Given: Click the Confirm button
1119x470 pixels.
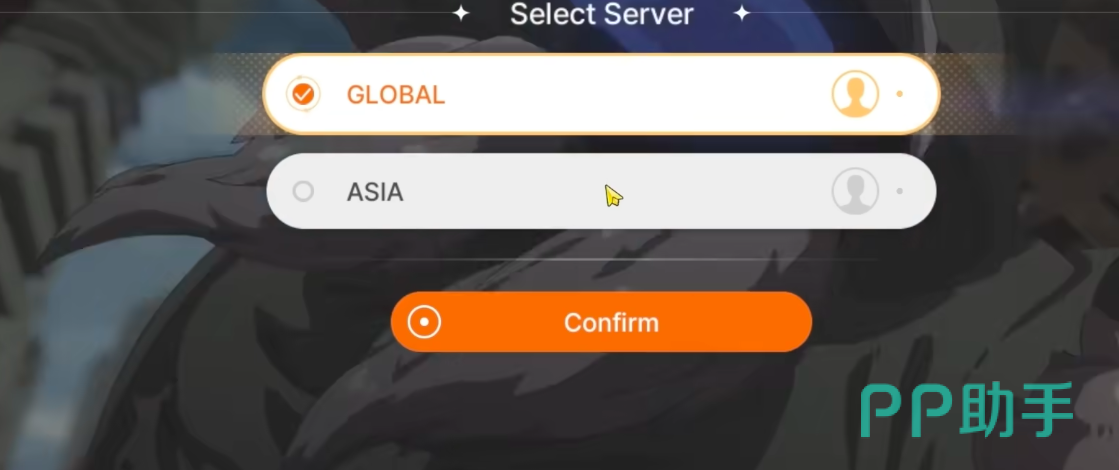Looking at the screenshot, I should coord(602,322).
